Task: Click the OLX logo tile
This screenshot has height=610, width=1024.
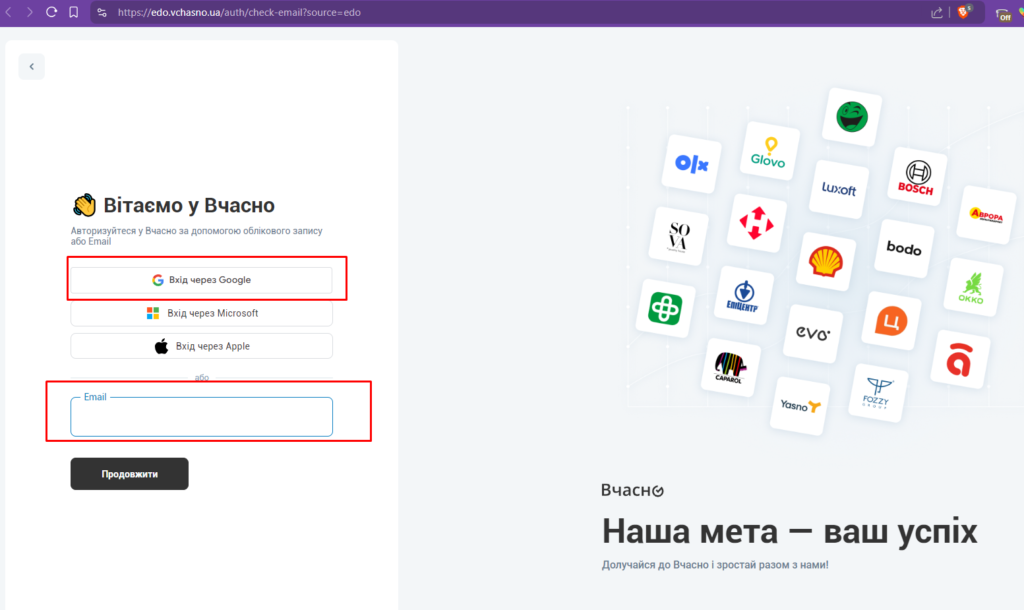Action: [692, 163]
